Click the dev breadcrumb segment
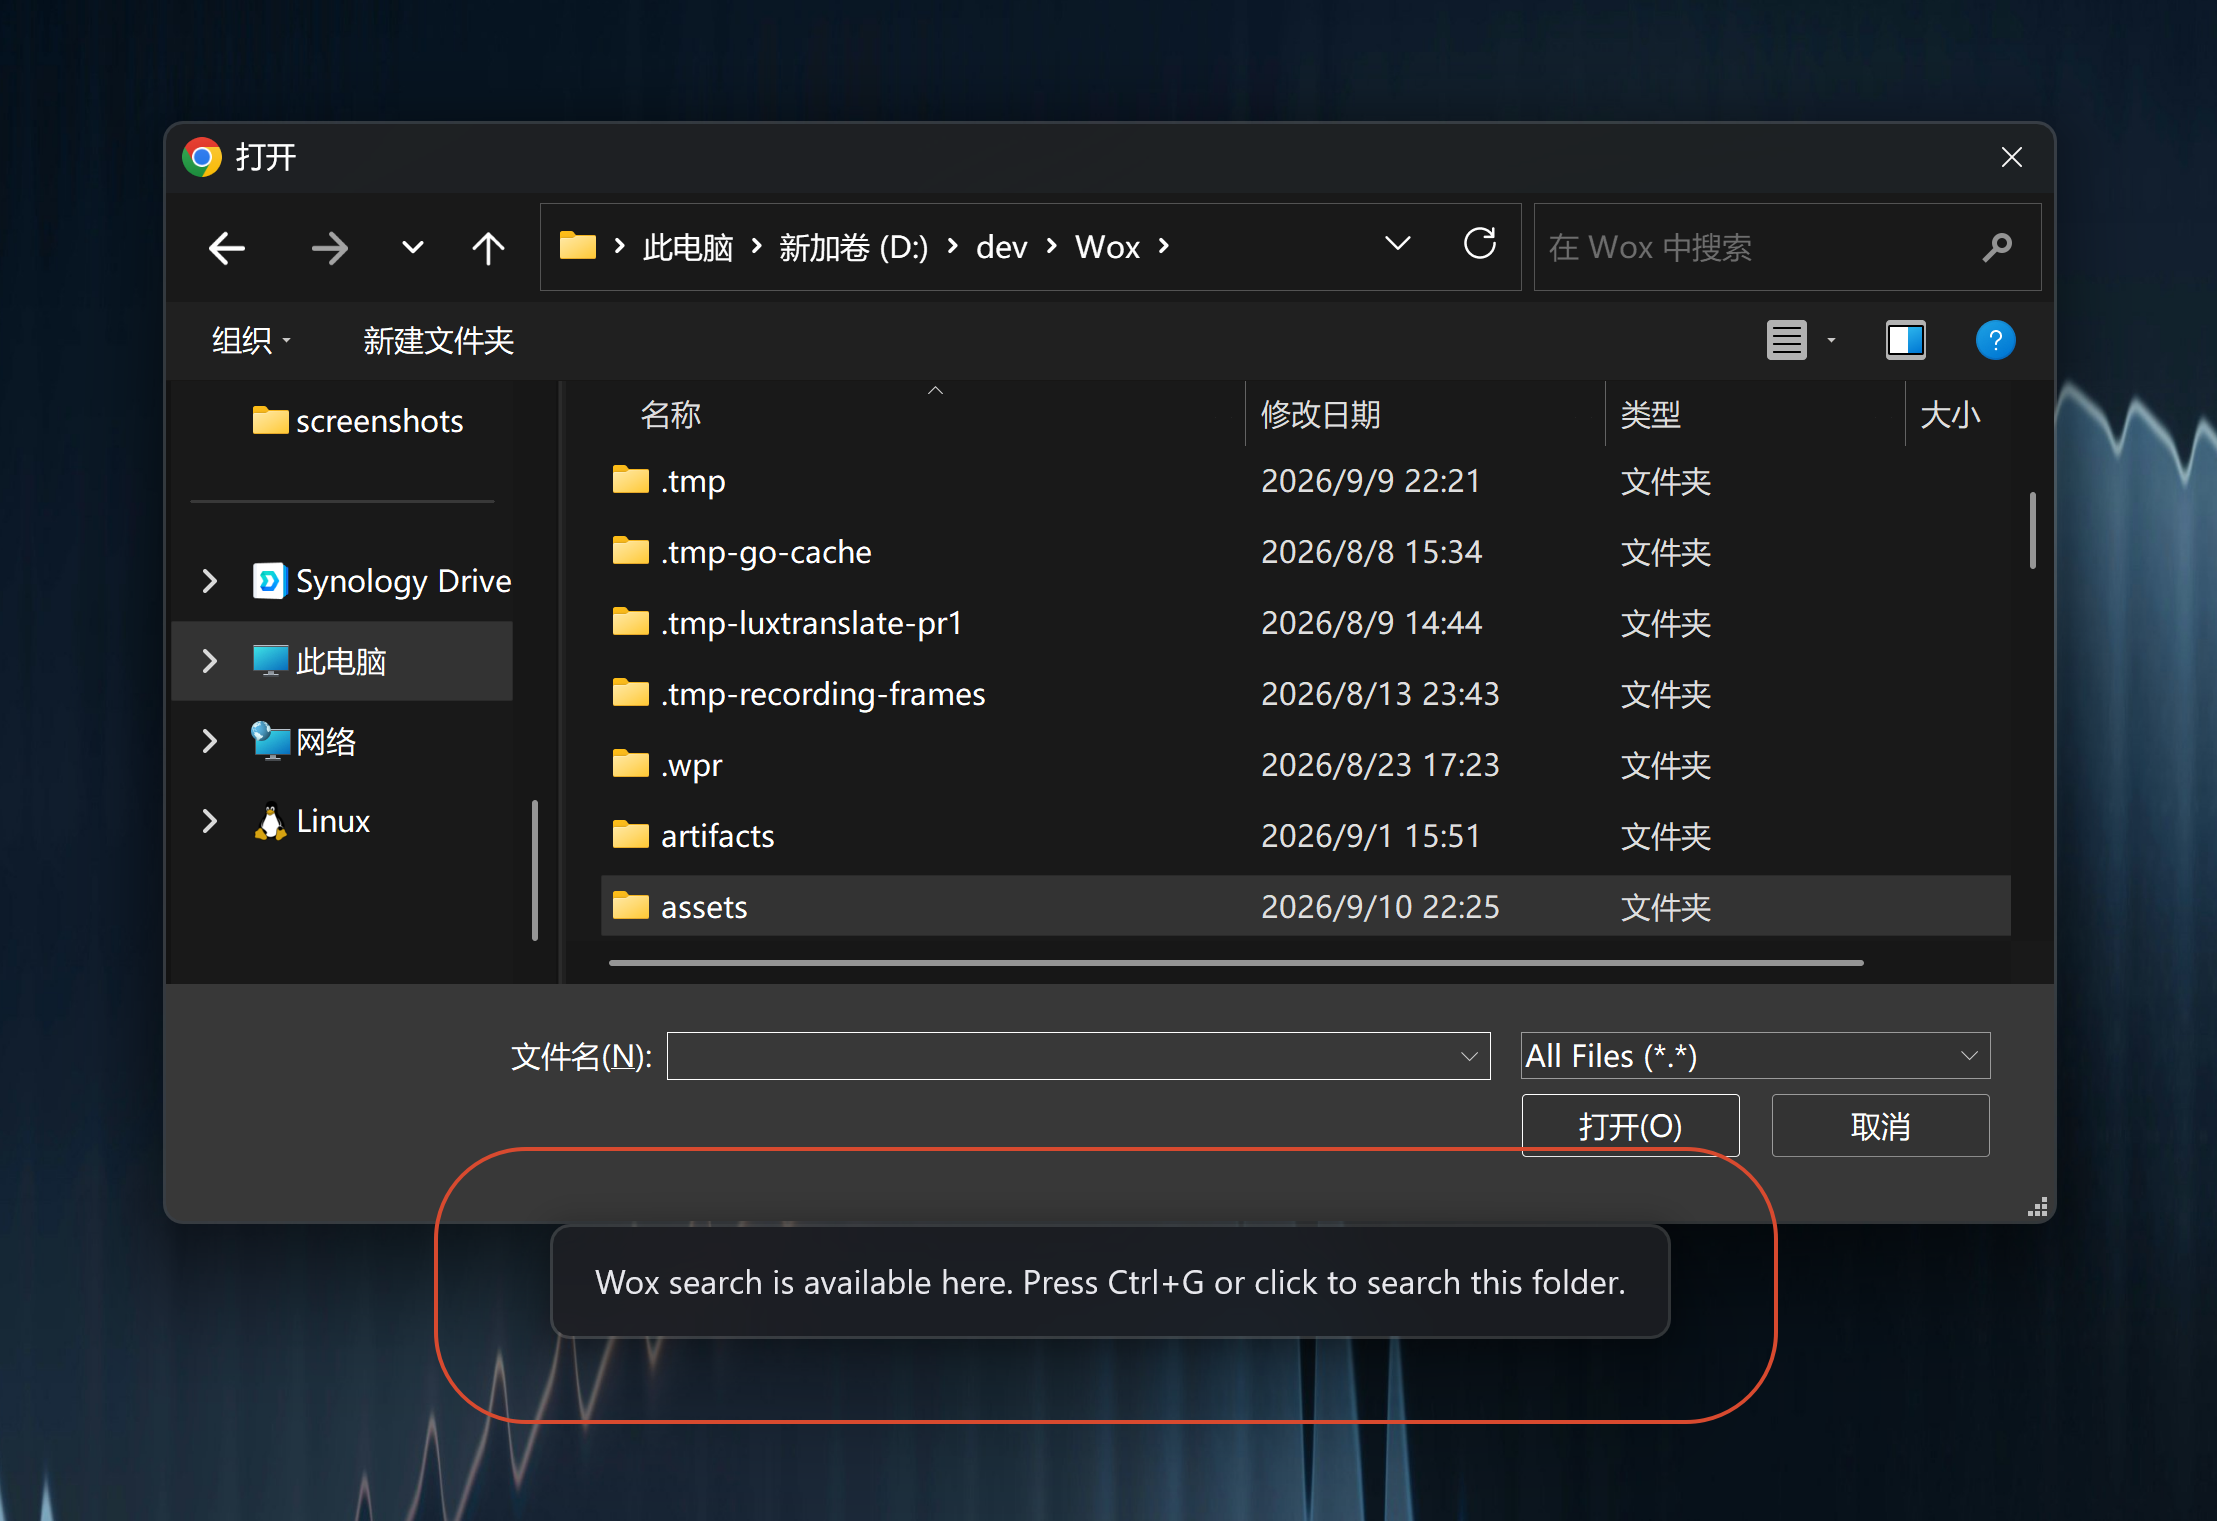 pyautogui.click(x=1002, y=247)
